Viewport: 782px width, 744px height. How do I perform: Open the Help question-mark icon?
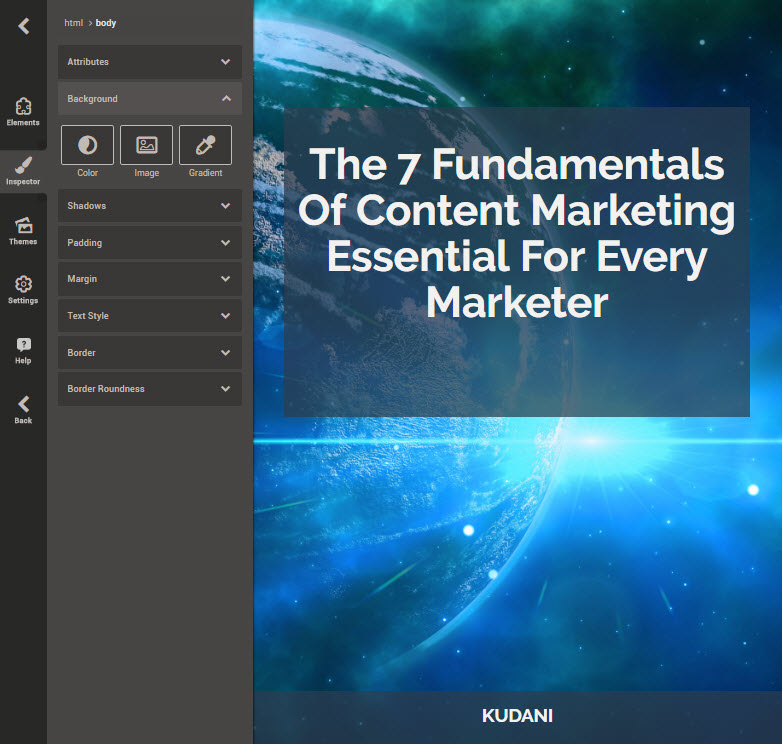coord(23,345)
